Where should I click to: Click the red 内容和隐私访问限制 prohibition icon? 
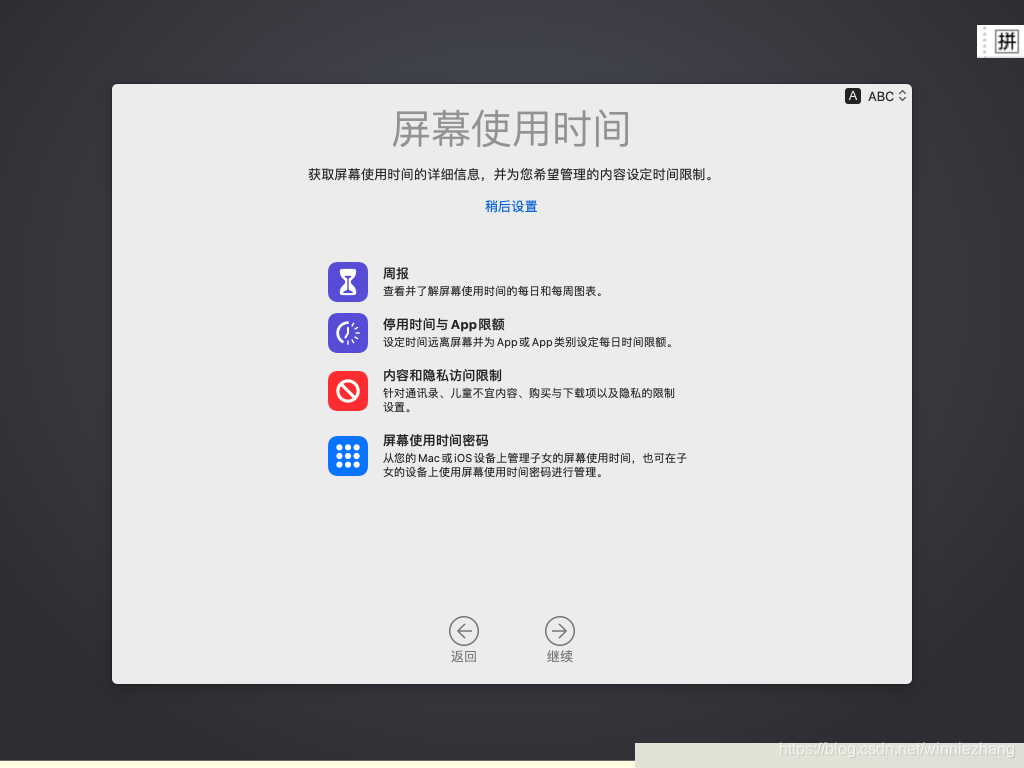click(x=347, y=391)
